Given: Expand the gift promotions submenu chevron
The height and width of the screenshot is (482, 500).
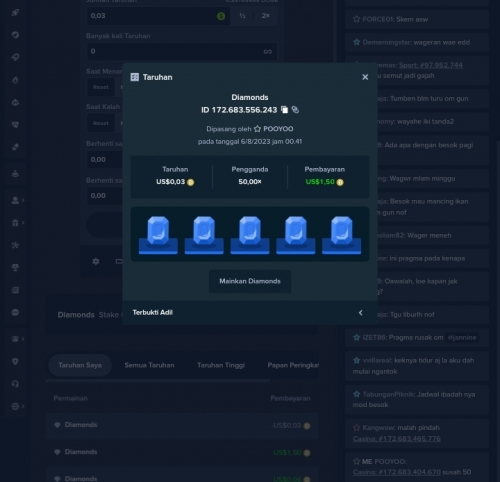Looking at the screenshot, I should (x=23, y=223).
